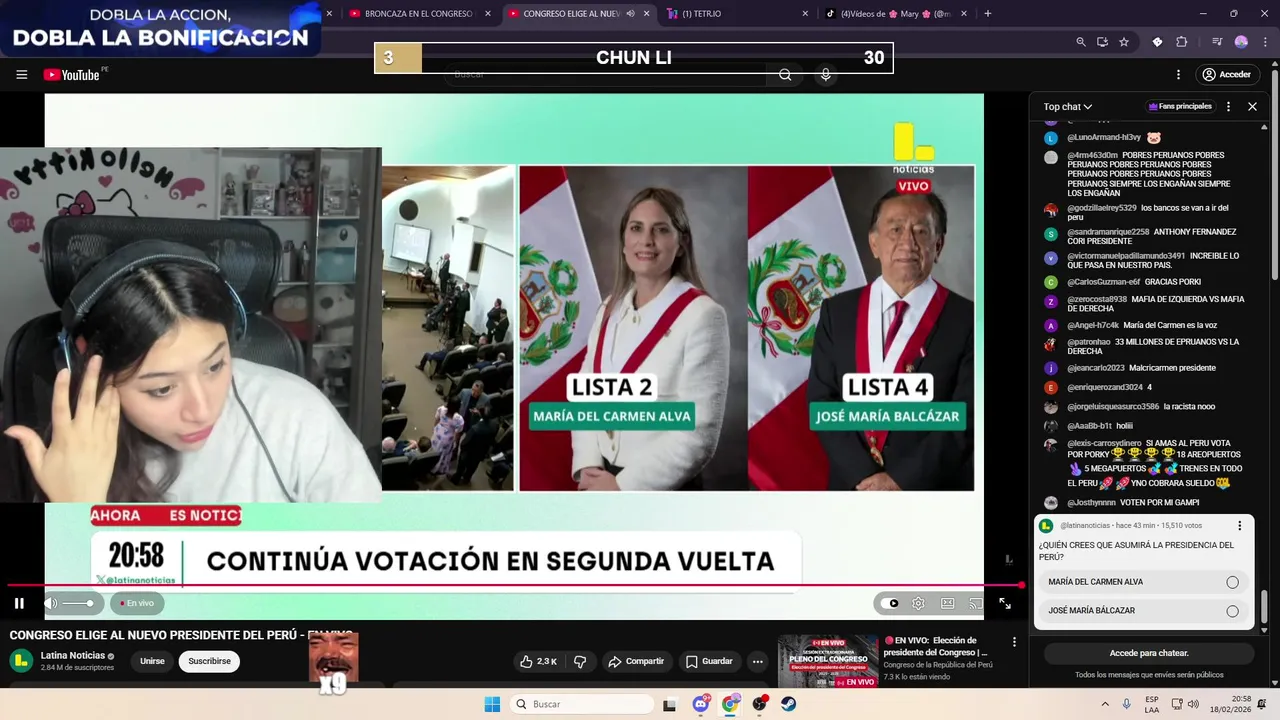This screenshot has height=720, width=1280.
Task: Open OBS Studio from the taskbar
Action: (760, 704)
